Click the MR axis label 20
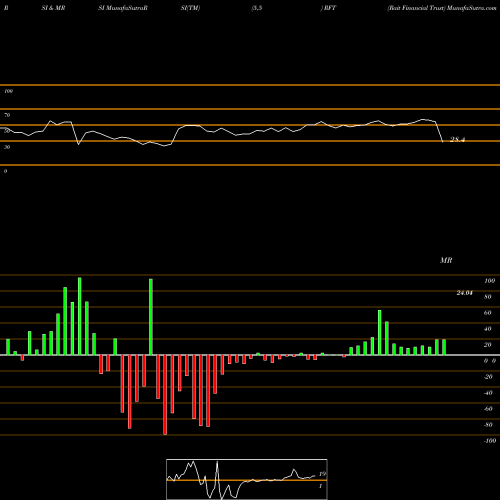 click(488, 345)
